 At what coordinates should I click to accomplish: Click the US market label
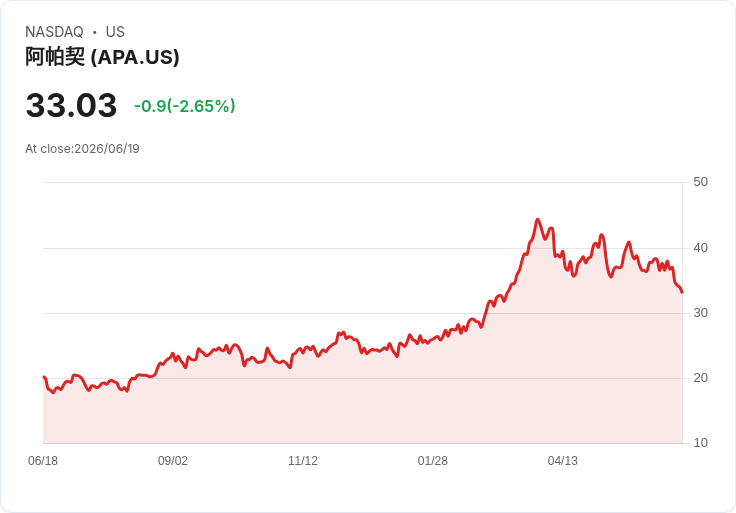pos(115,32)
